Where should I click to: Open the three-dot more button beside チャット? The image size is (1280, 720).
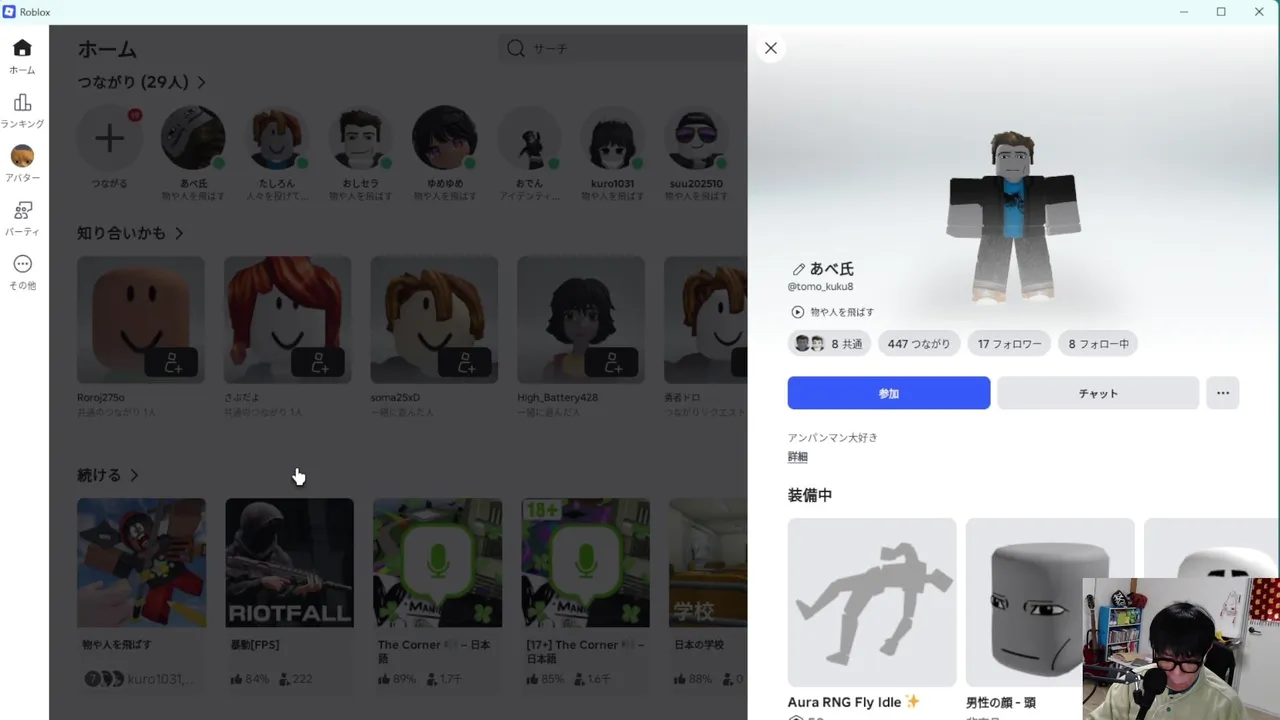(x=1223, y=393)
